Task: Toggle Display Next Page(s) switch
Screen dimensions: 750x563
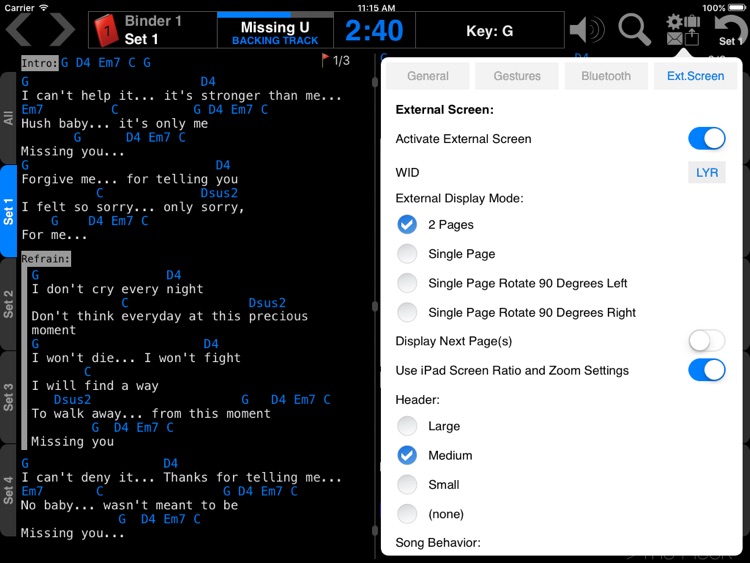Action: pos(706,341)
